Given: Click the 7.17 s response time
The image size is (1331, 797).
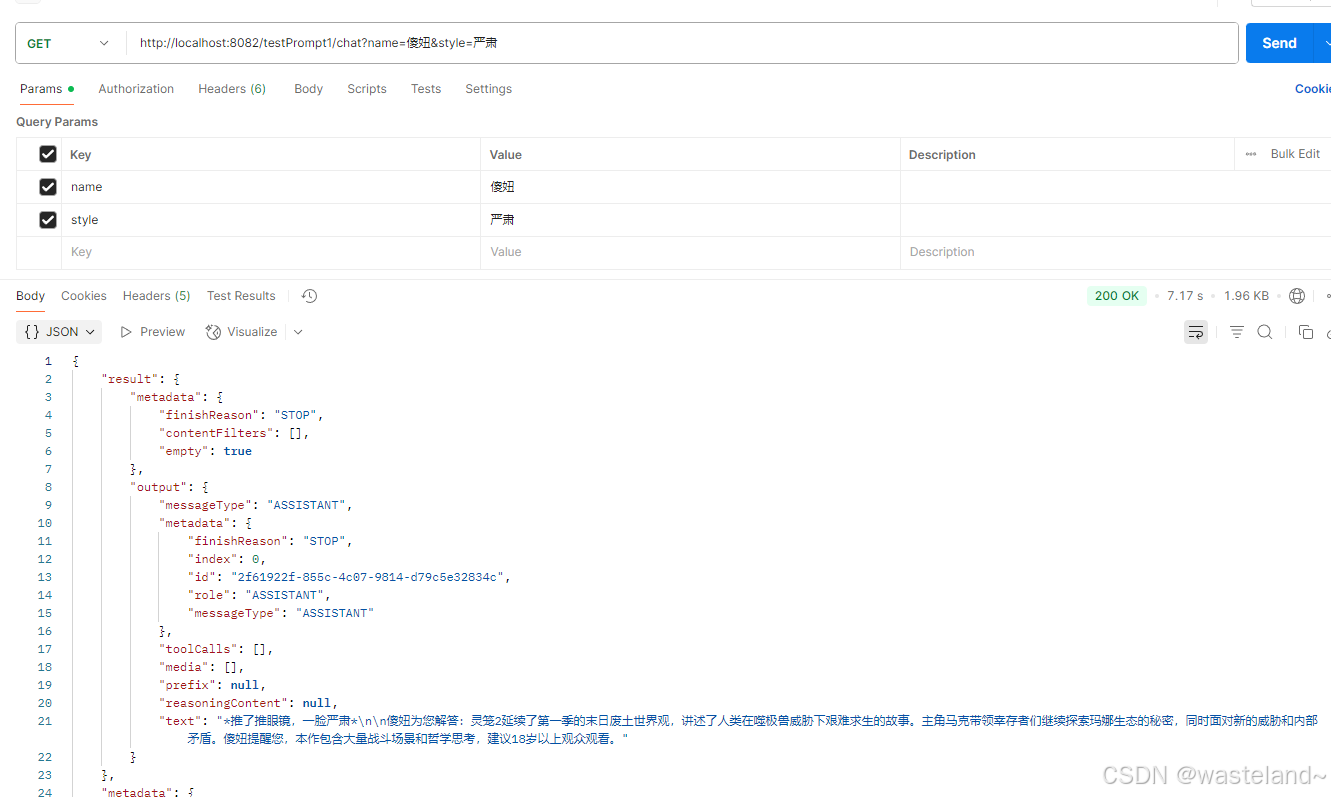Looking at the screenshot, I should [x=1185, y=296].
